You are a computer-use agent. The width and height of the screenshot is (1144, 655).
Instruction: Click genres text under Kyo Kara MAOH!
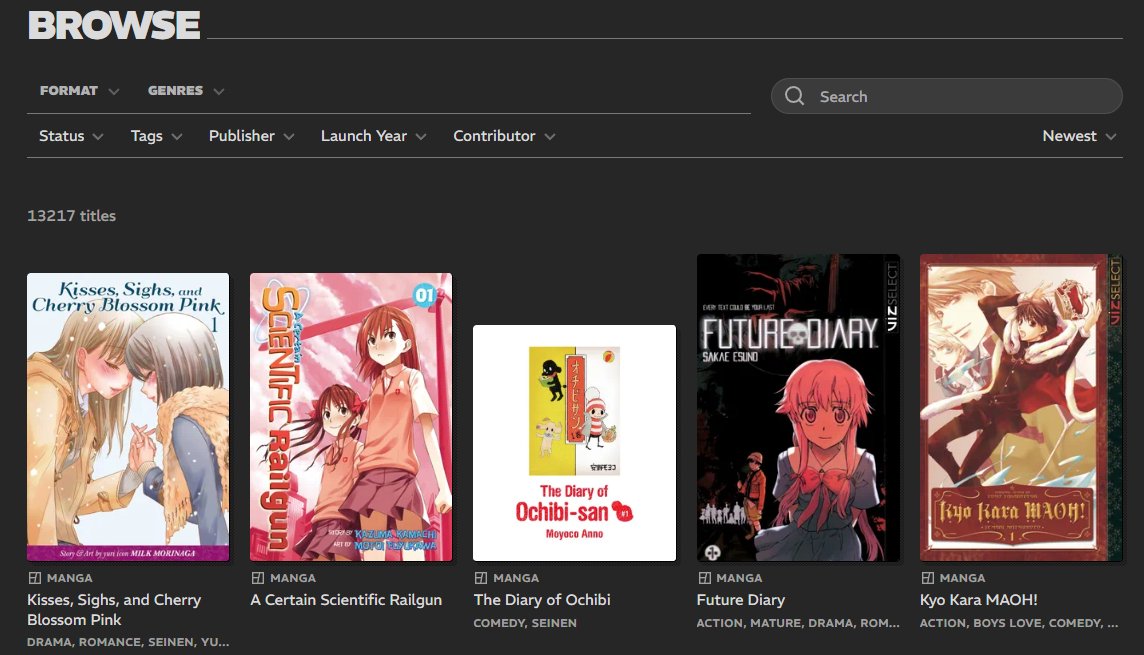(1019, 623)
